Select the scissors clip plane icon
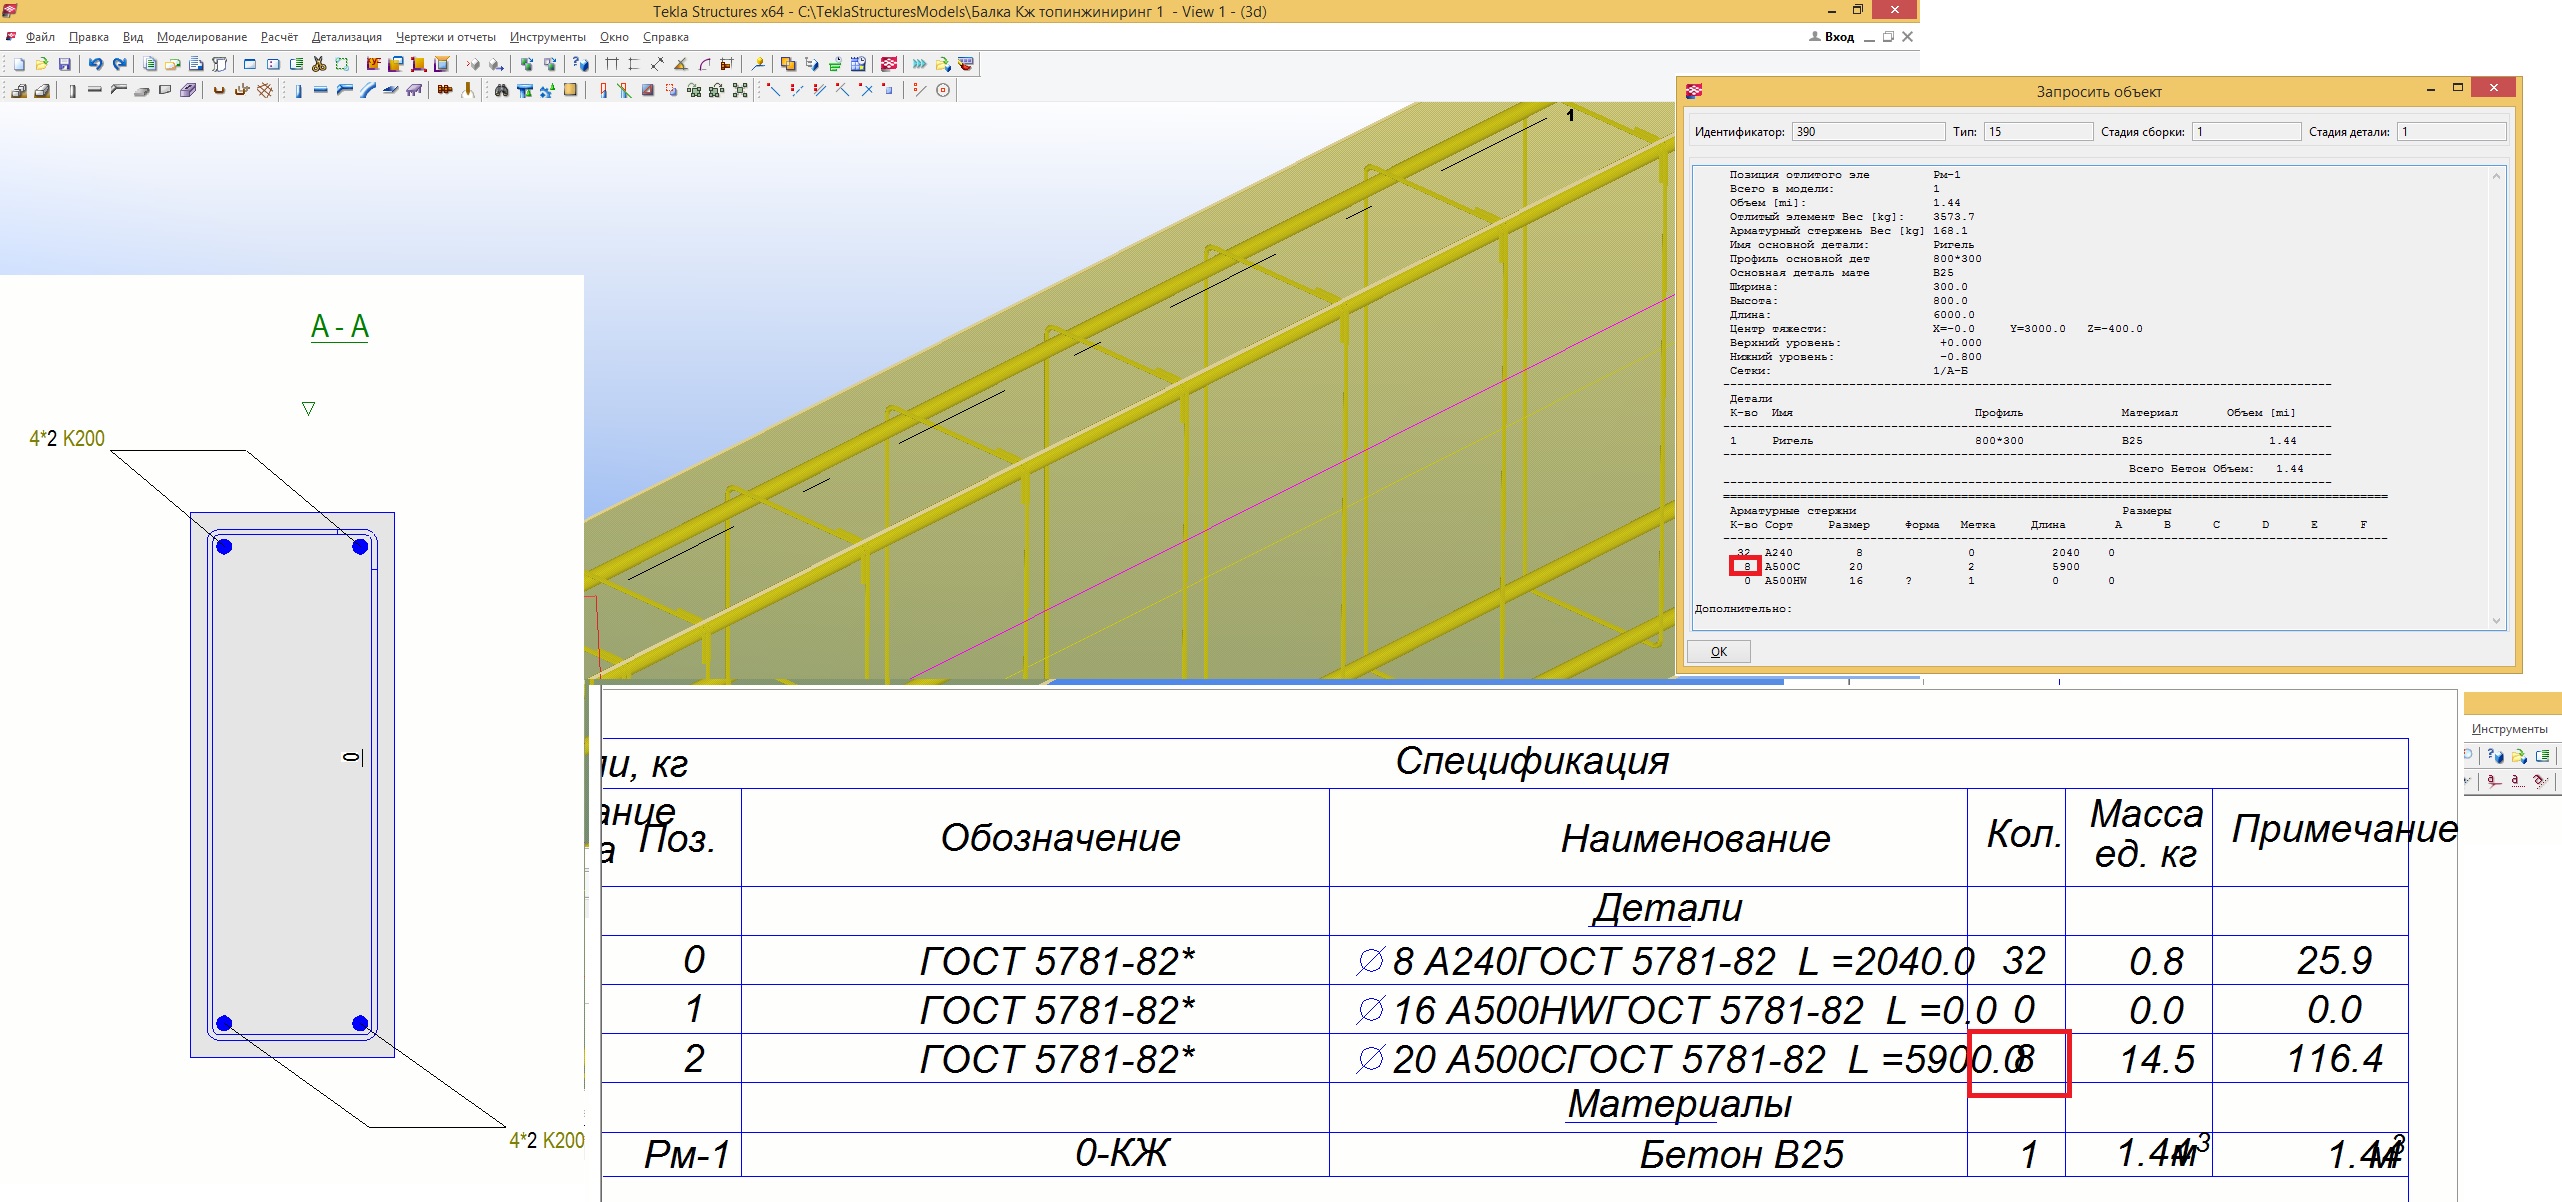2562x1202 pixels. pyautogui.click(x=319, y=64)
